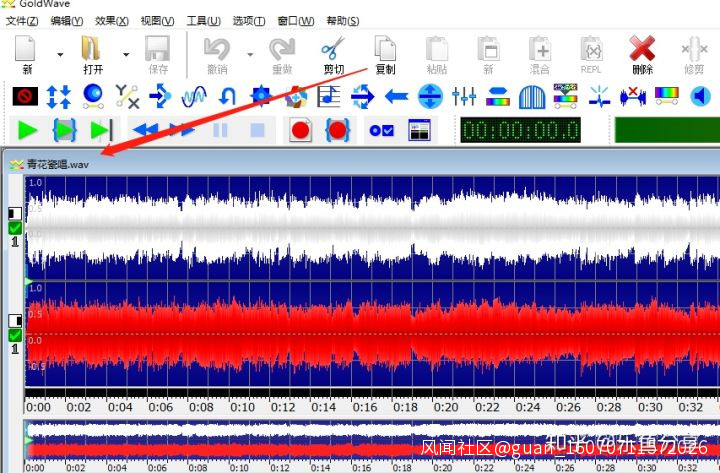Click the black censor effect icon

click(x=25, y=96)
